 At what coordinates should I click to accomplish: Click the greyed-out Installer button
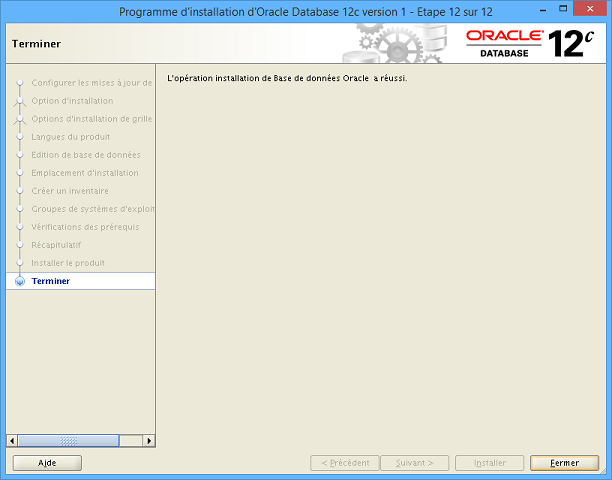tap(489, 463)
